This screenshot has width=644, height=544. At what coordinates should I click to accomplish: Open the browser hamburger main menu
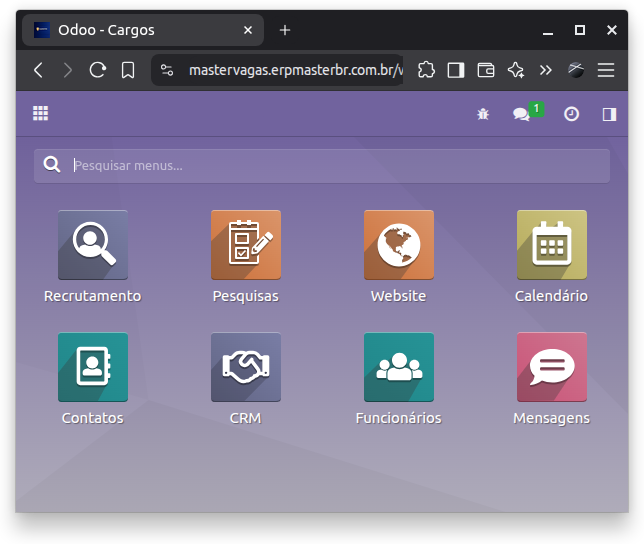pyautogui.click(x=605, y=70)
